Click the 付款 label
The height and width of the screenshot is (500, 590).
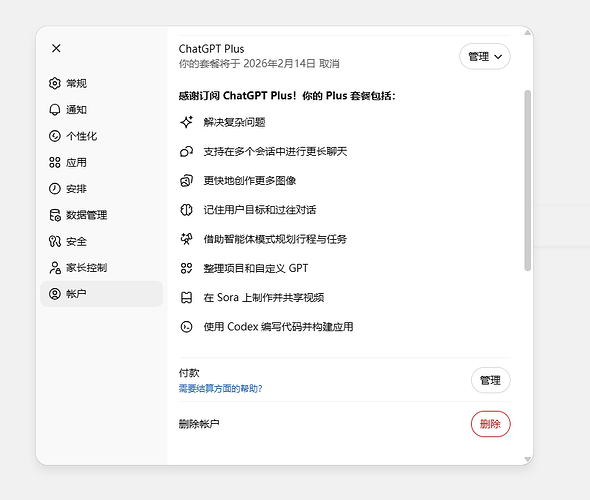tap(189, 373)
